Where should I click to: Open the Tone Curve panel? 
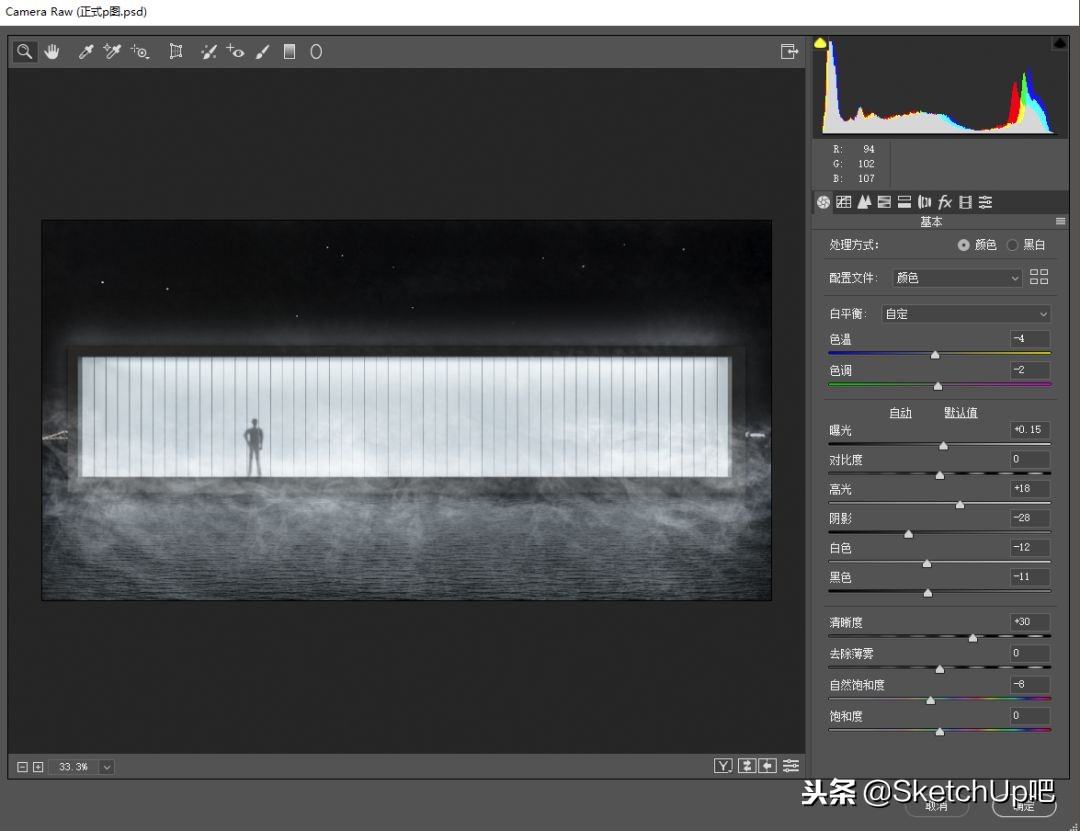(x=843, y=201)
